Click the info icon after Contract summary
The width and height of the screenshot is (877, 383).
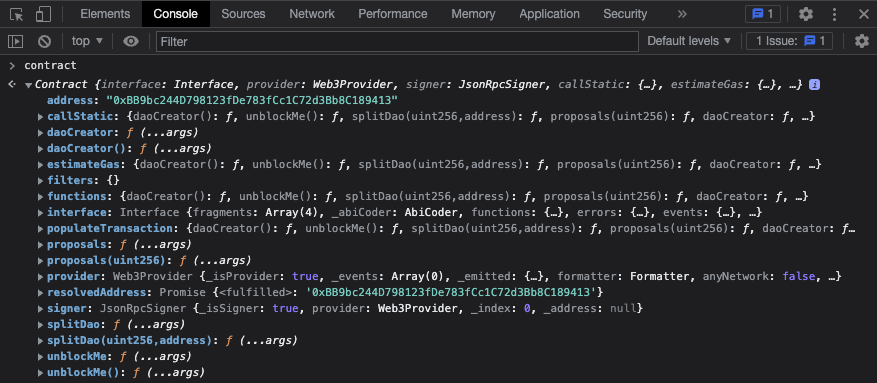814,85
